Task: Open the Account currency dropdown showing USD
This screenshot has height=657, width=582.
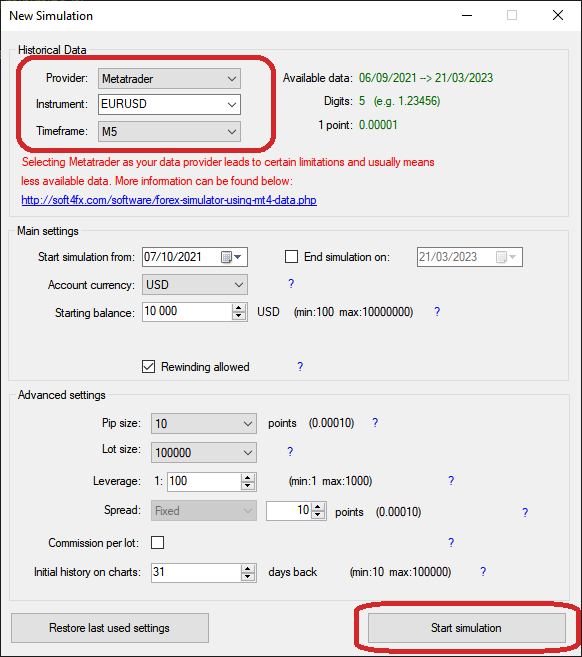Action: (x=195, y=285)
